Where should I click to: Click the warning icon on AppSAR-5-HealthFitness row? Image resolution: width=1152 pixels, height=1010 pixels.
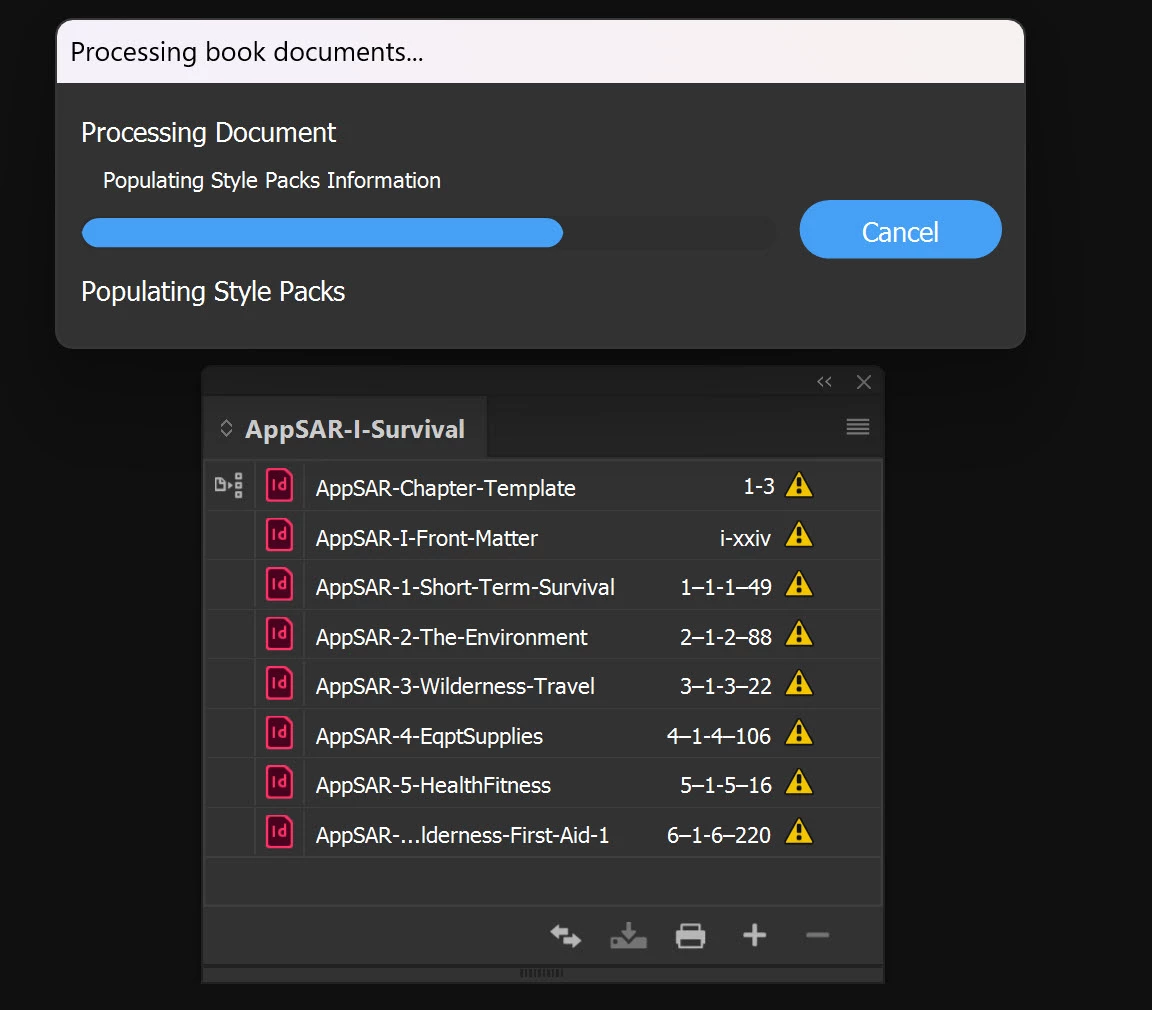(x=799, y=782)
